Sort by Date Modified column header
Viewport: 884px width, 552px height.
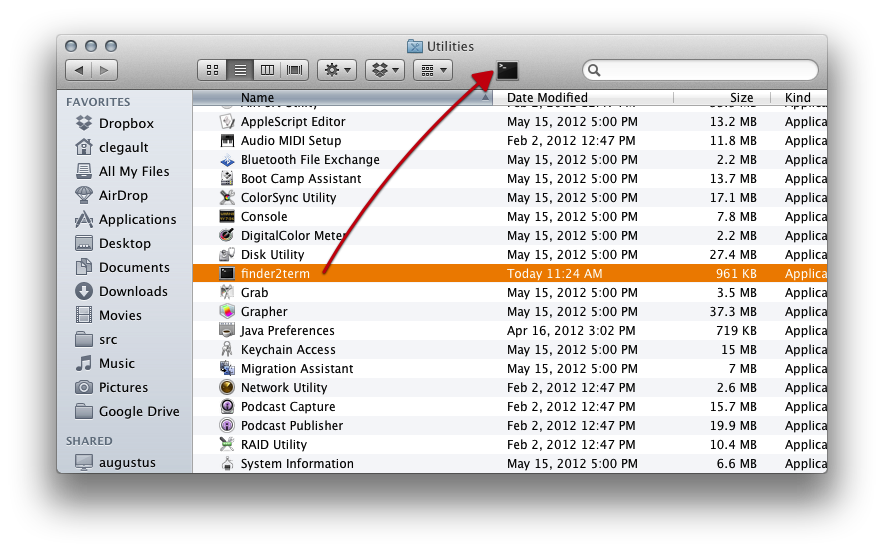[x=583, y=98]
